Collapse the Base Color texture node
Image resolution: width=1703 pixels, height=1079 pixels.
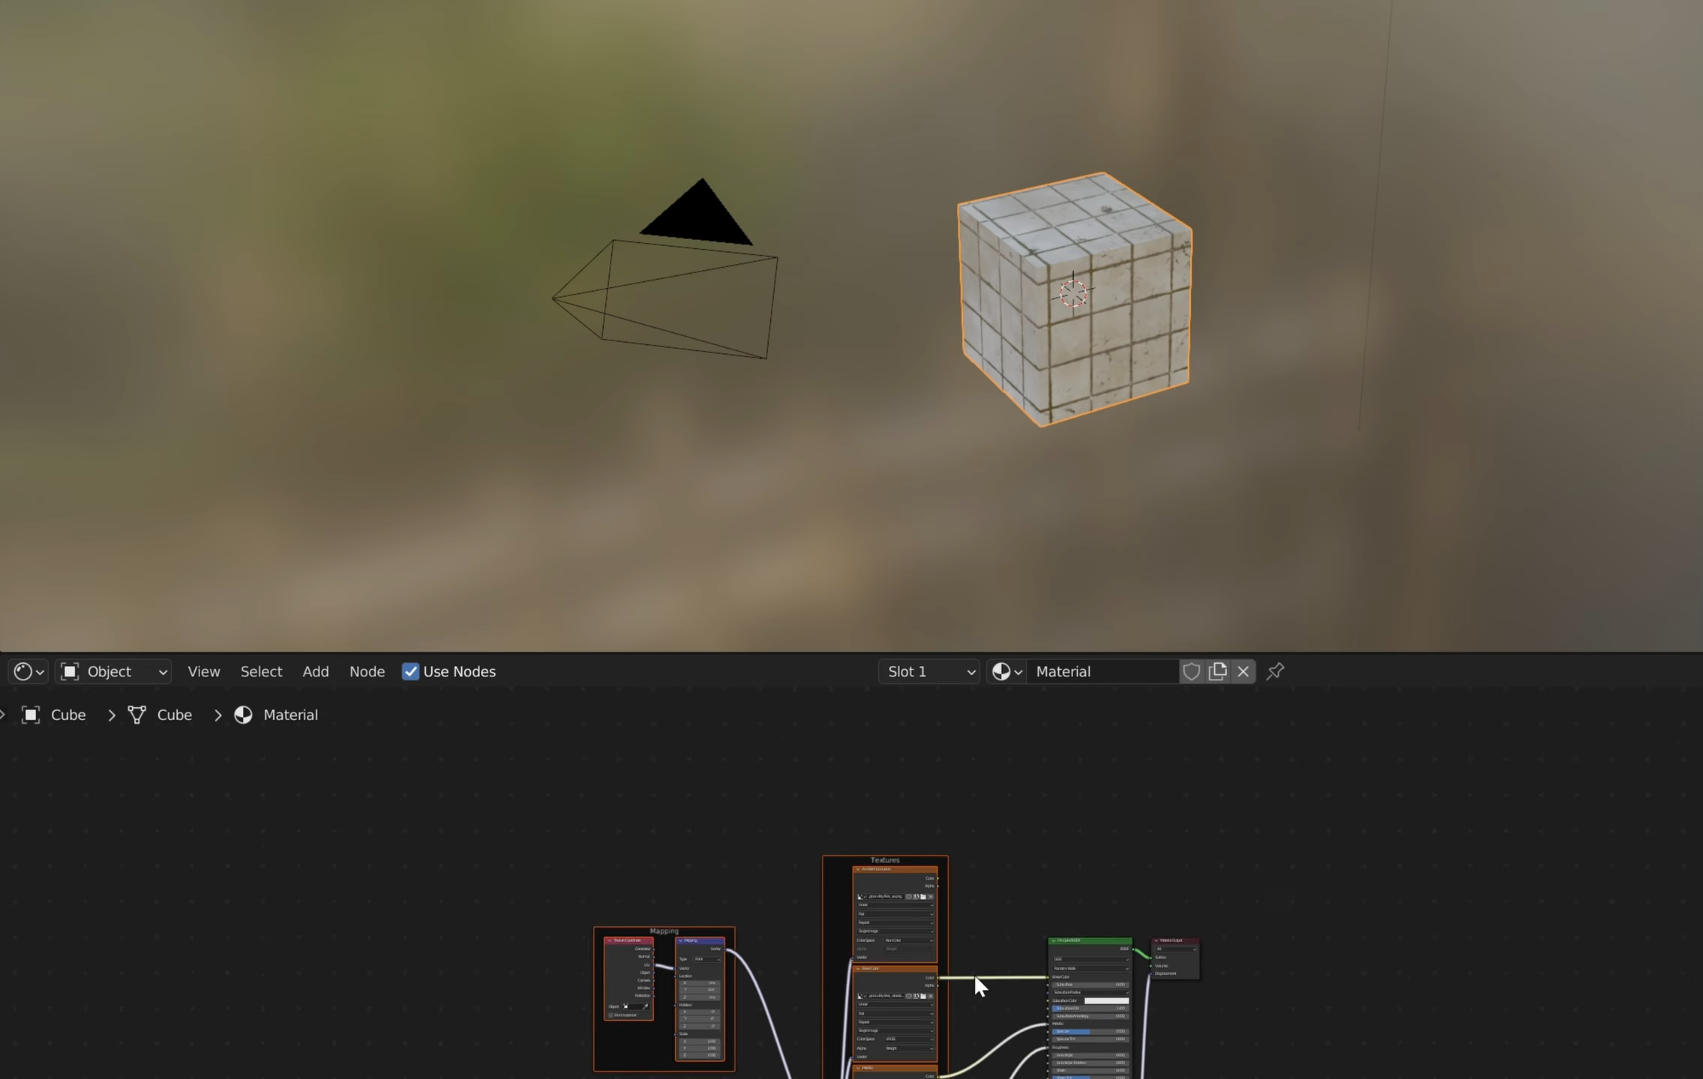coord(858,968)
